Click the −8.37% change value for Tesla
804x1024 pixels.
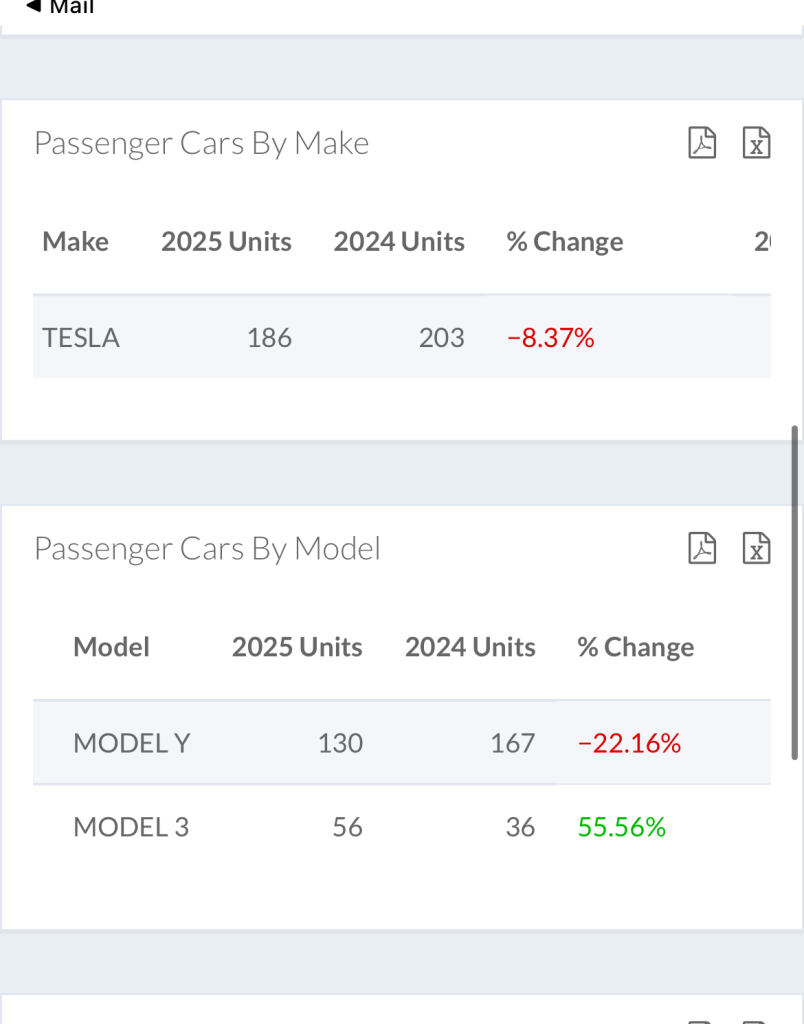tap(551, 338)
